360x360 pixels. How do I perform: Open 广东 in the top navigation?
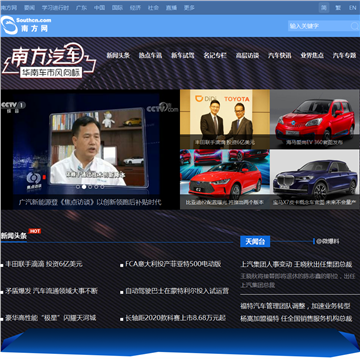pyautogui.click(x=81, y=8)
